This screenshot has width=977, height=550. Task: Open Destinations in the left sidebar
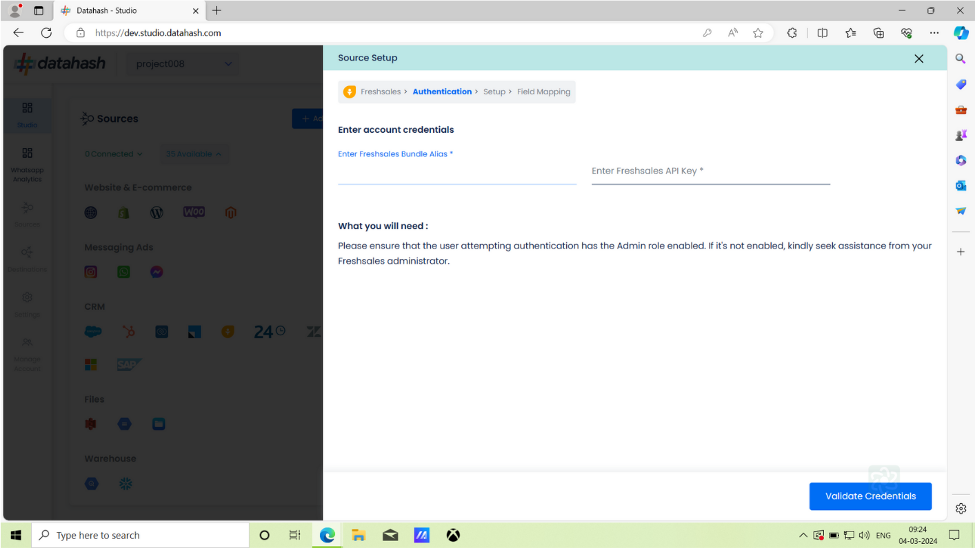click(x=27, y=259)
